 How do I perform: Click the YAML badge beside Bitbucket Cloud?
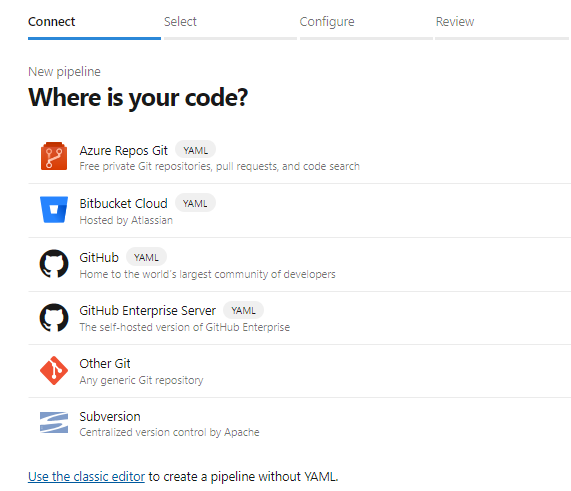point(195,203)
